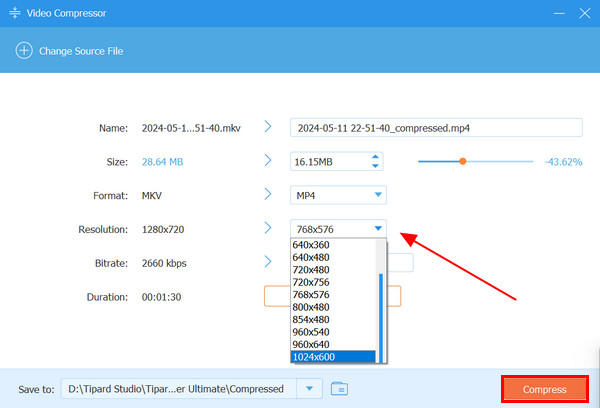Click the Change Source File link
Viewport: 600px width, 408px height.
(x=81, y=51)
